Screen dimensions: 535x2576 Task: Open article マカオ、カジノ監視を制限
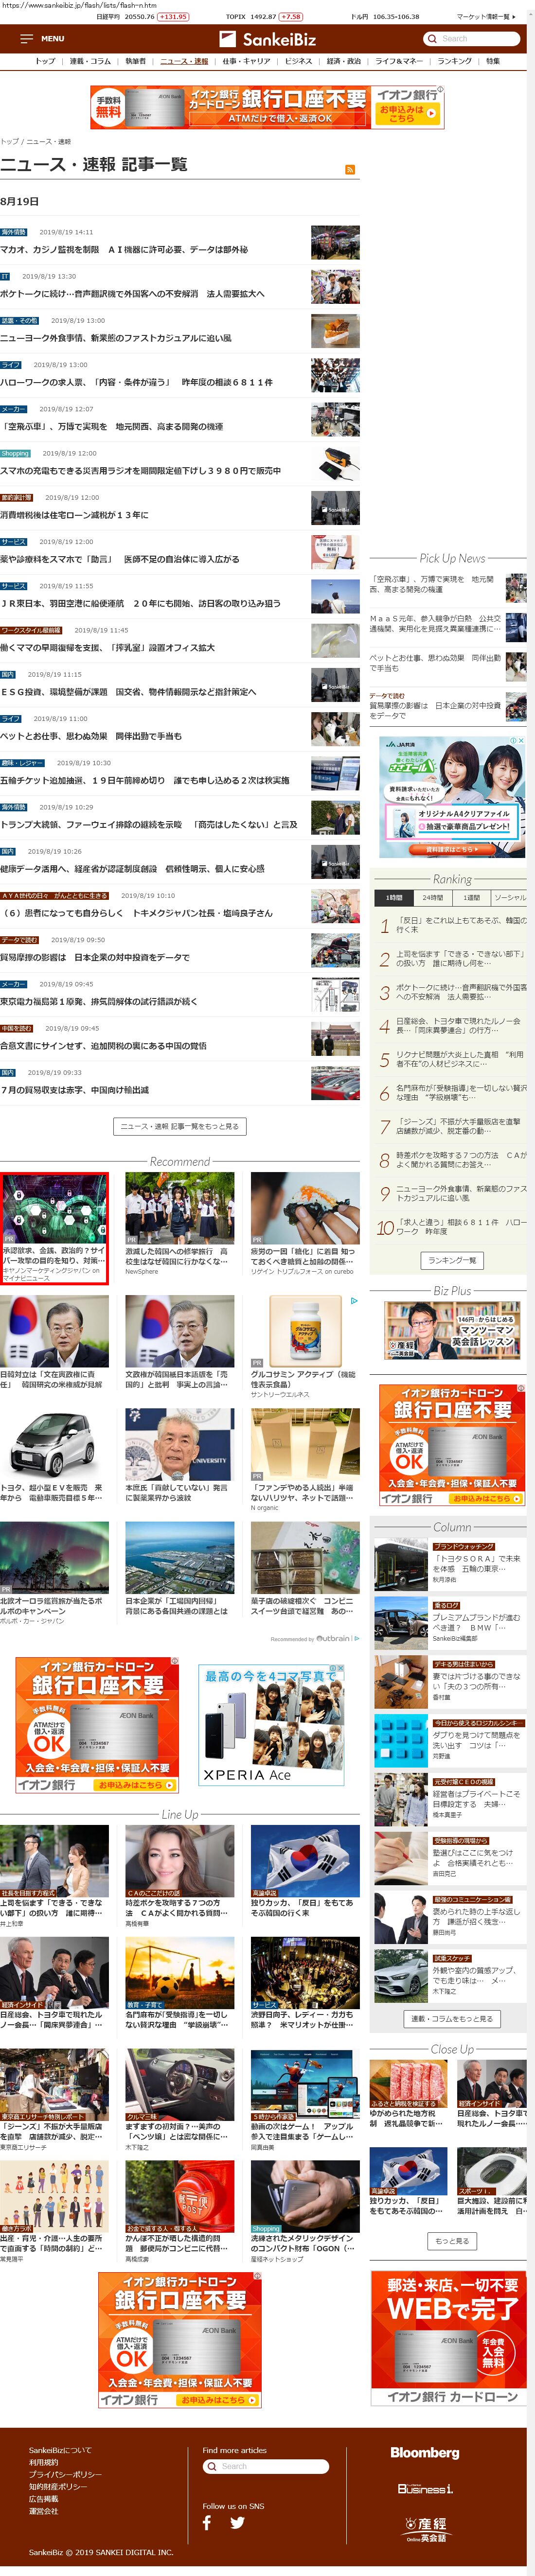tap(124, 250)
